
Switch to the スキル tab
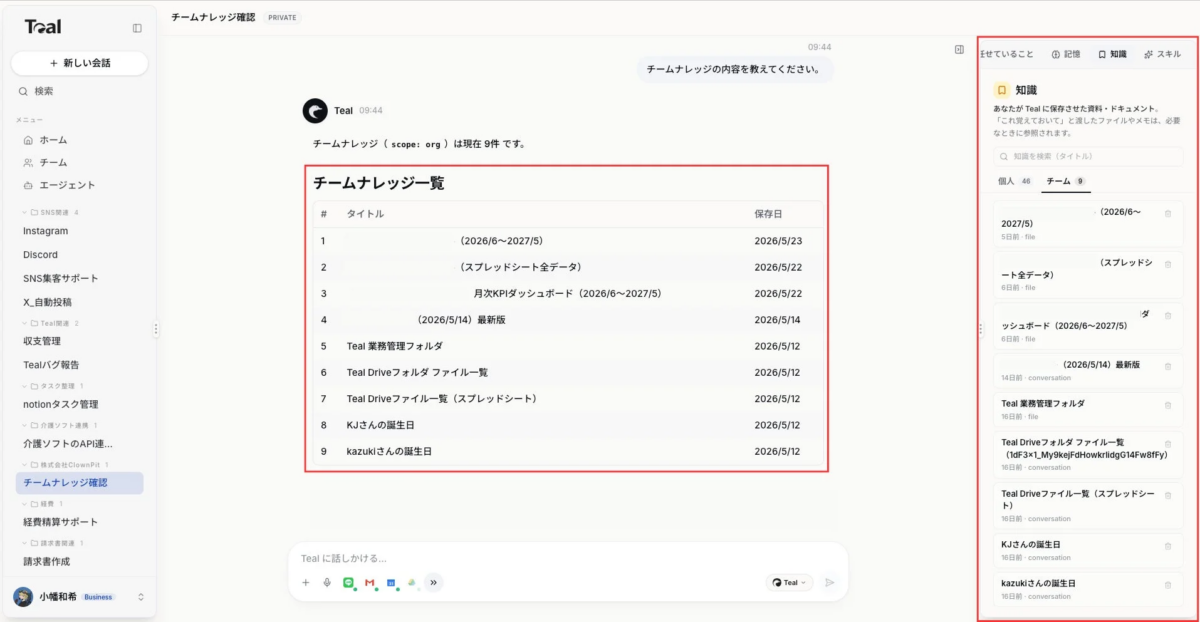coord(1162,54)
